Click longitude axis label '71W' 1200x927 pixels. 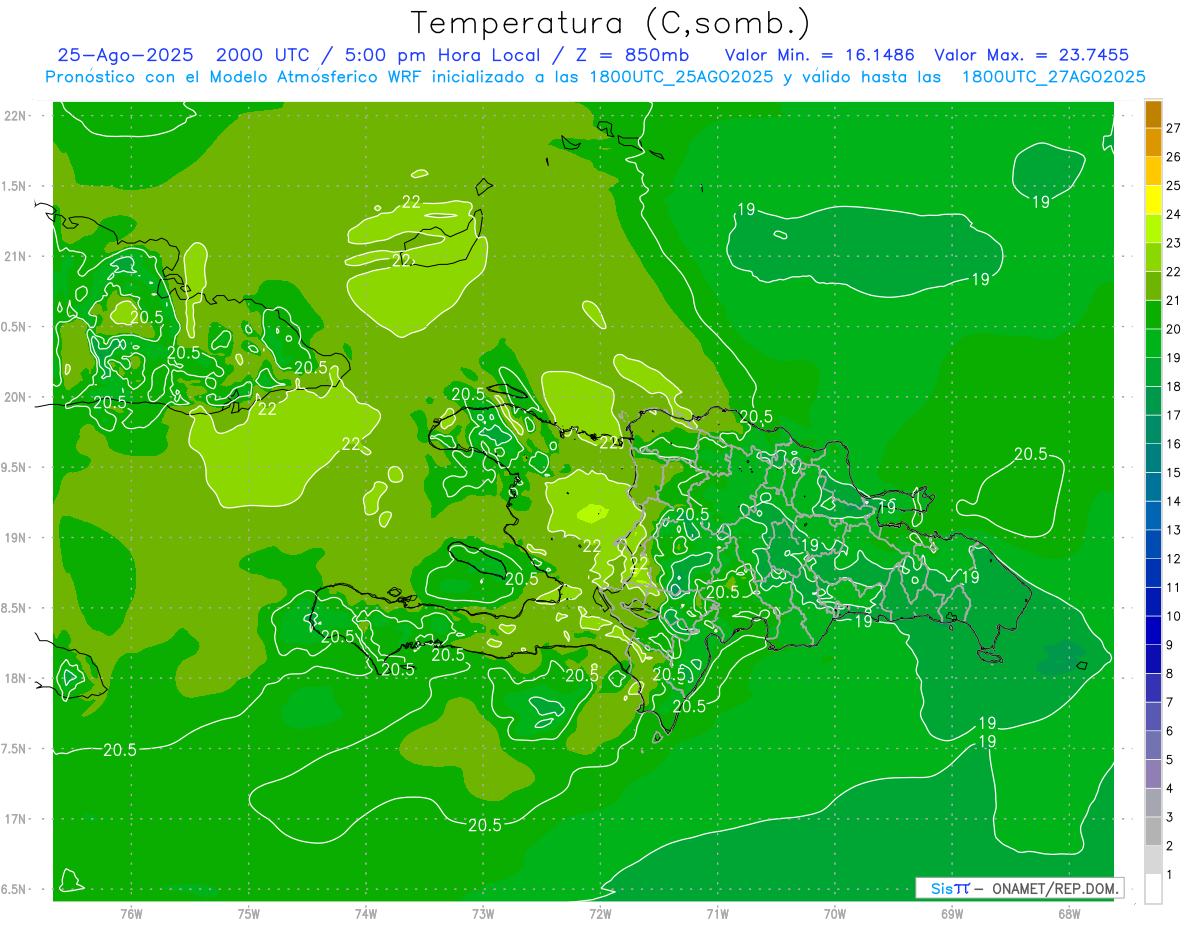coord(717,913)
